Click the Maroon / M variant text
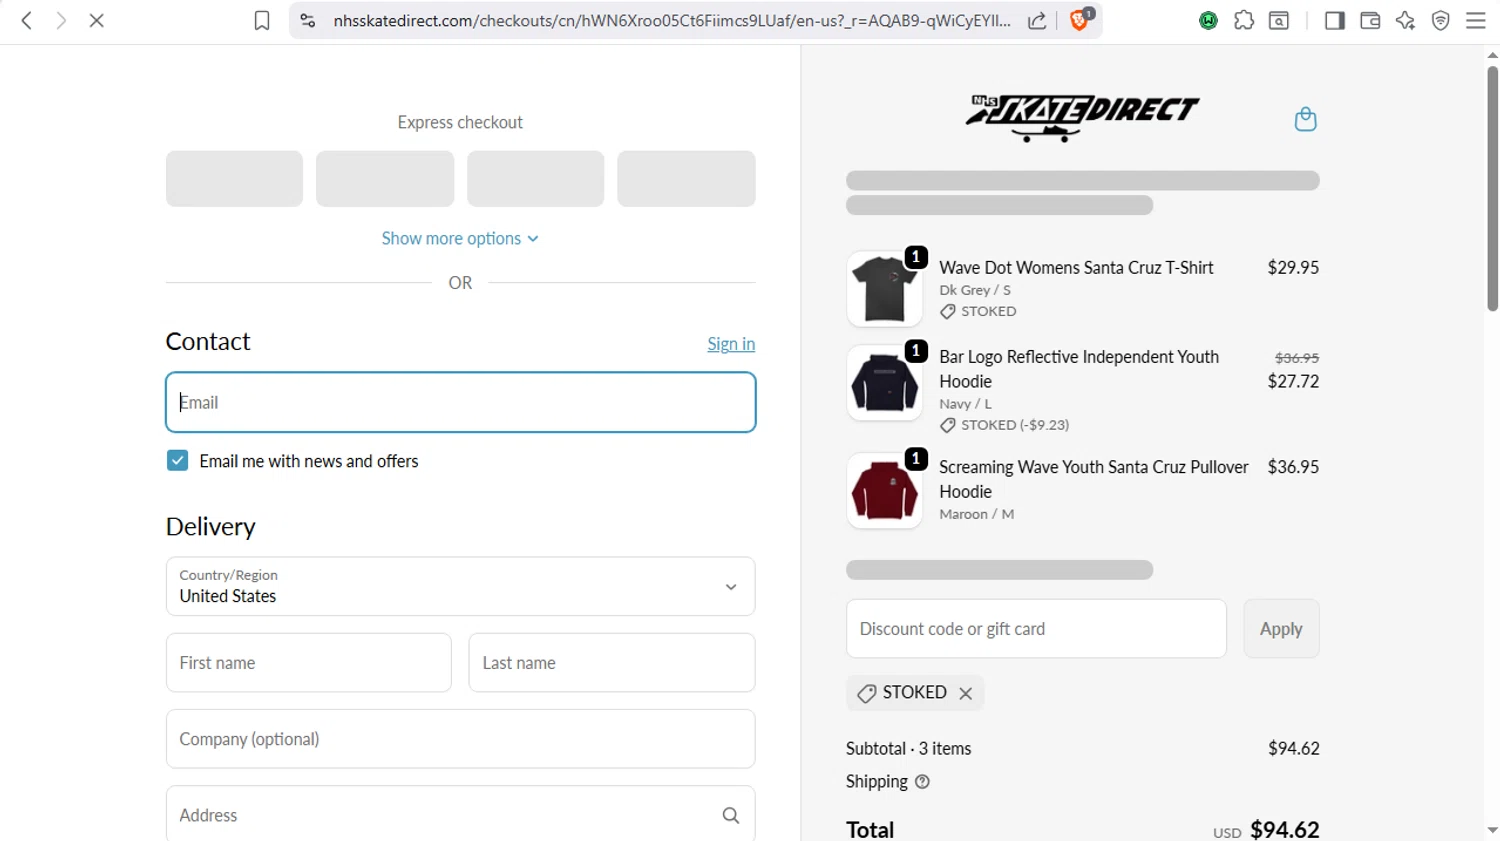 tap(976, 514)
